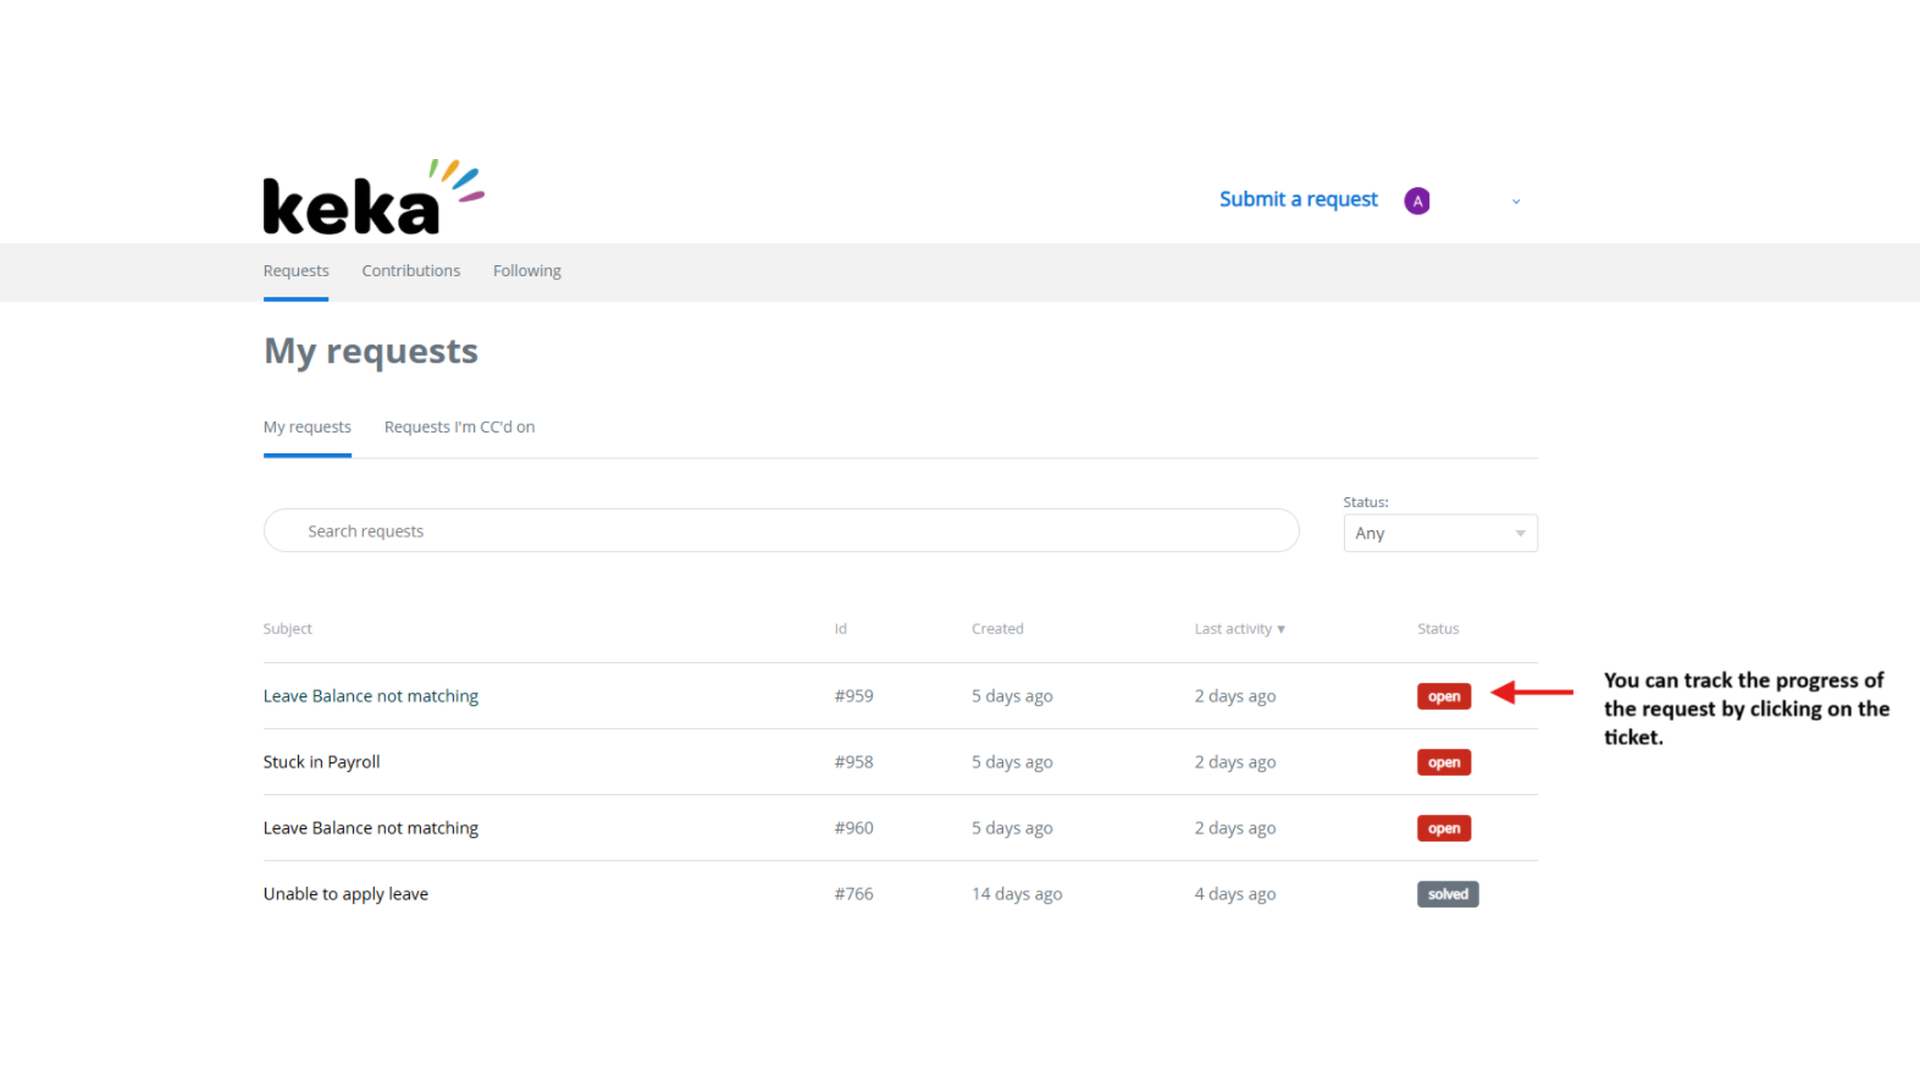This screenshot has width=1920, height=1080.
Task: Open Leave Balance not matching ticket #959
Action: (x=370, y=696)
